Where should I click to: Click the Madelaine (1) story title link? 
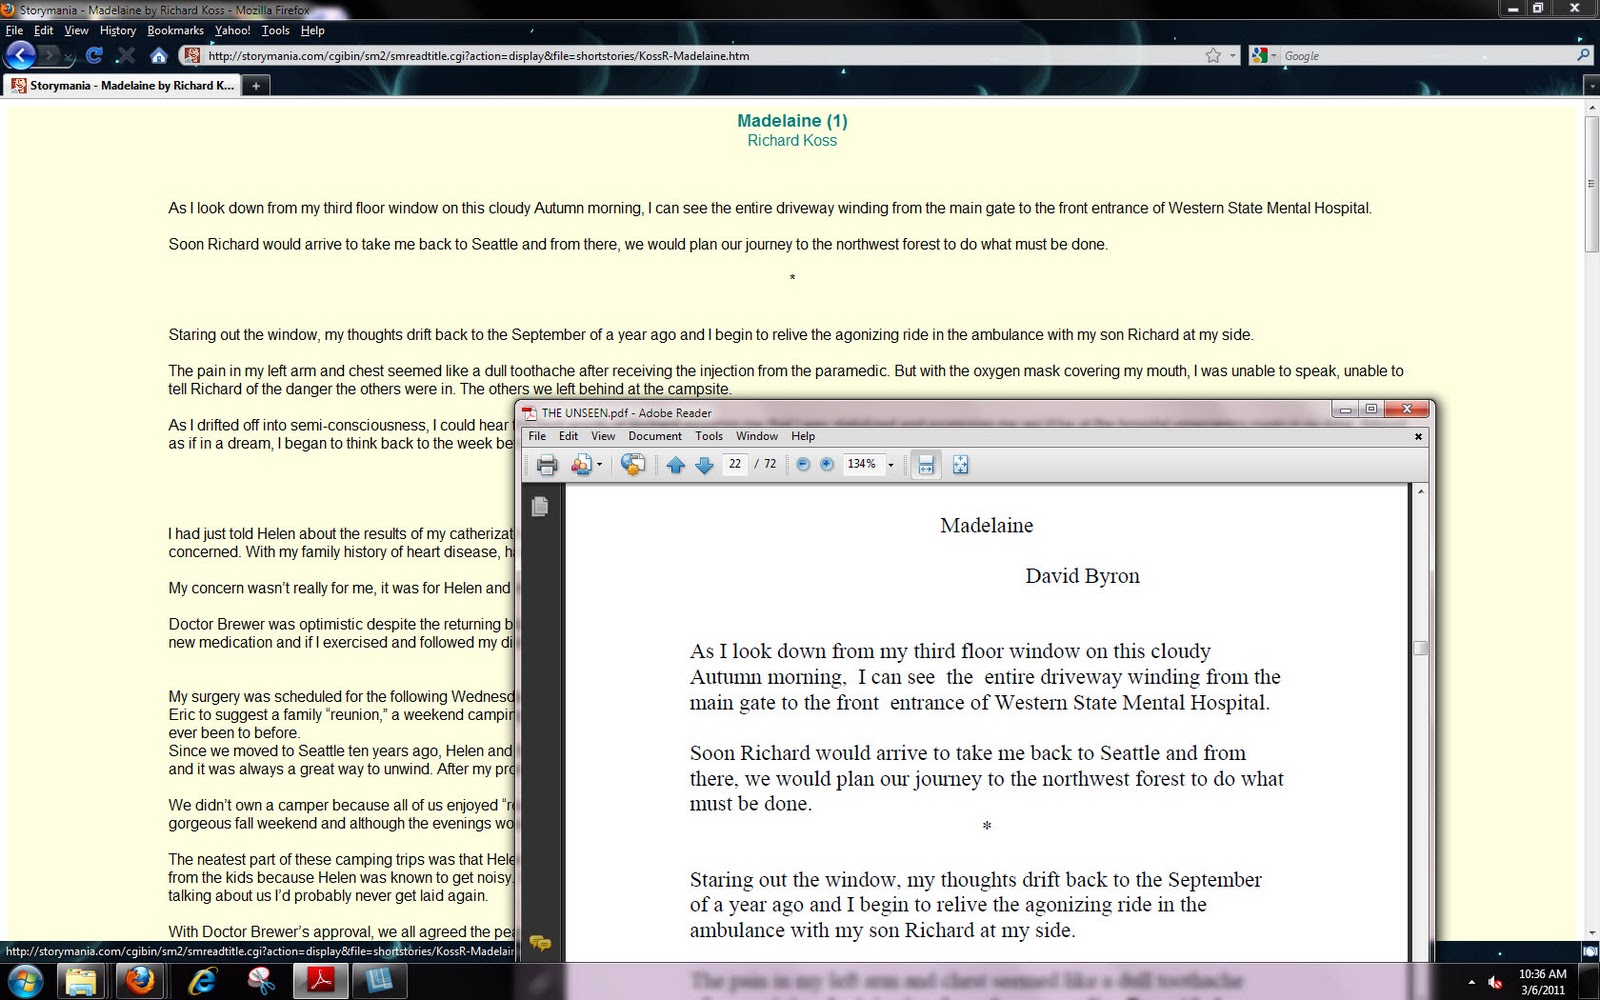(792, 121)
